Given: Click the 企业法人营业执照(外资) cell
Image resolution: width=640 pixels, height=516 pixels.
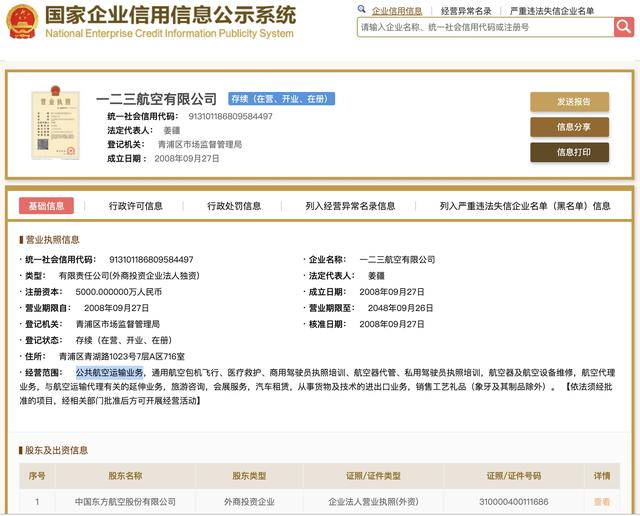Looking at the screenshot, I should (373, 502).
